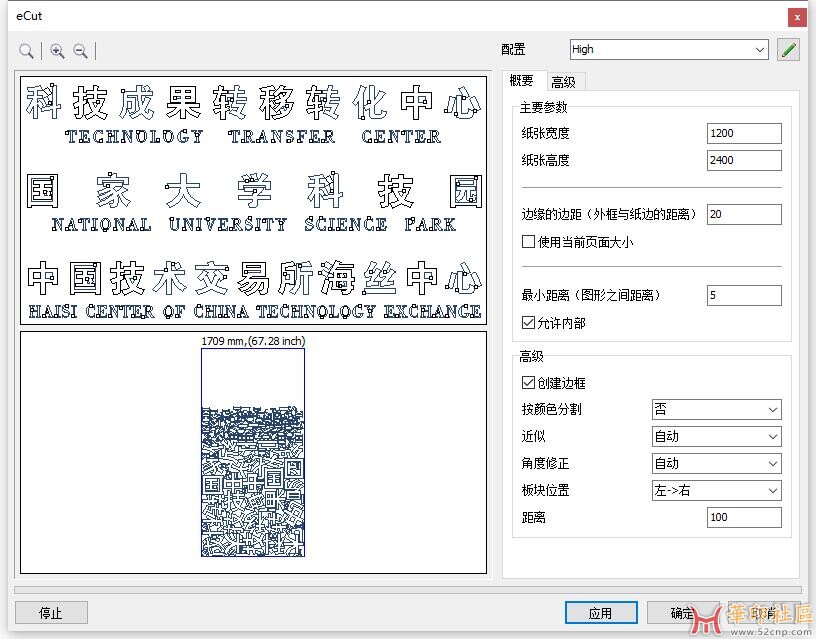Click the nesting progress bar
816x639 pixels.
408,590
